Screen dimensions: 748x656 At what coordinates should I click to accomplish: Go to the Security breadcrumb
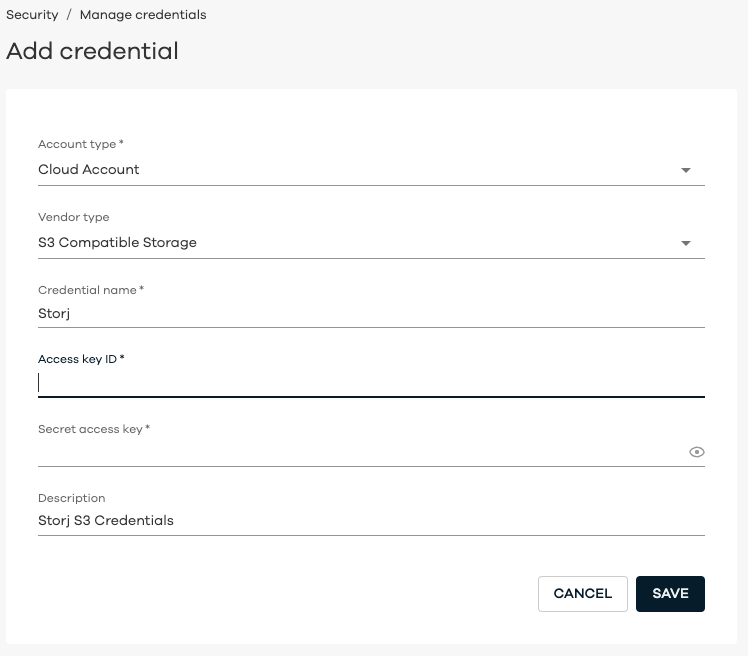[x=32, y=15]
